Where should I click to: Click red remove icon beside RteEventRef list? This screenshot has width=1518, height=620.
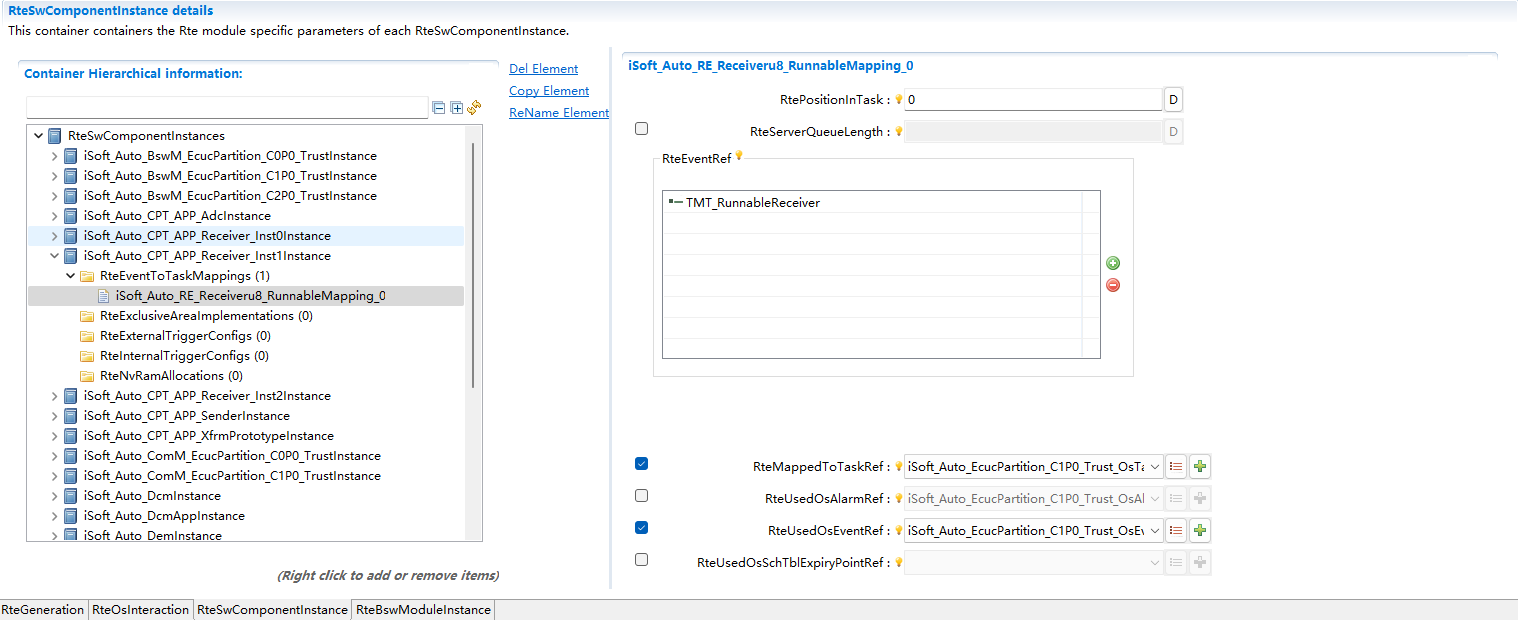1113,285
